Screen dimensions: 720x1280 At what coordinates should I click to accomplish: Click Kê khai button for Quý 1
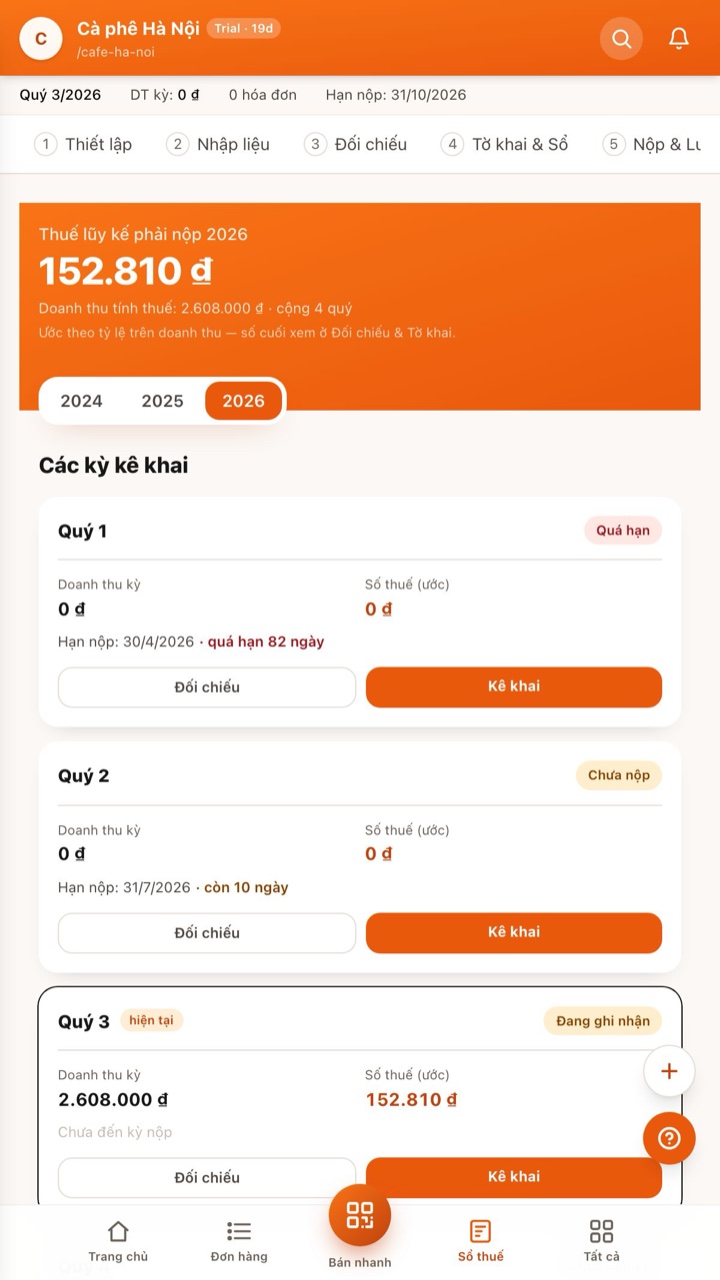point(514,687)
